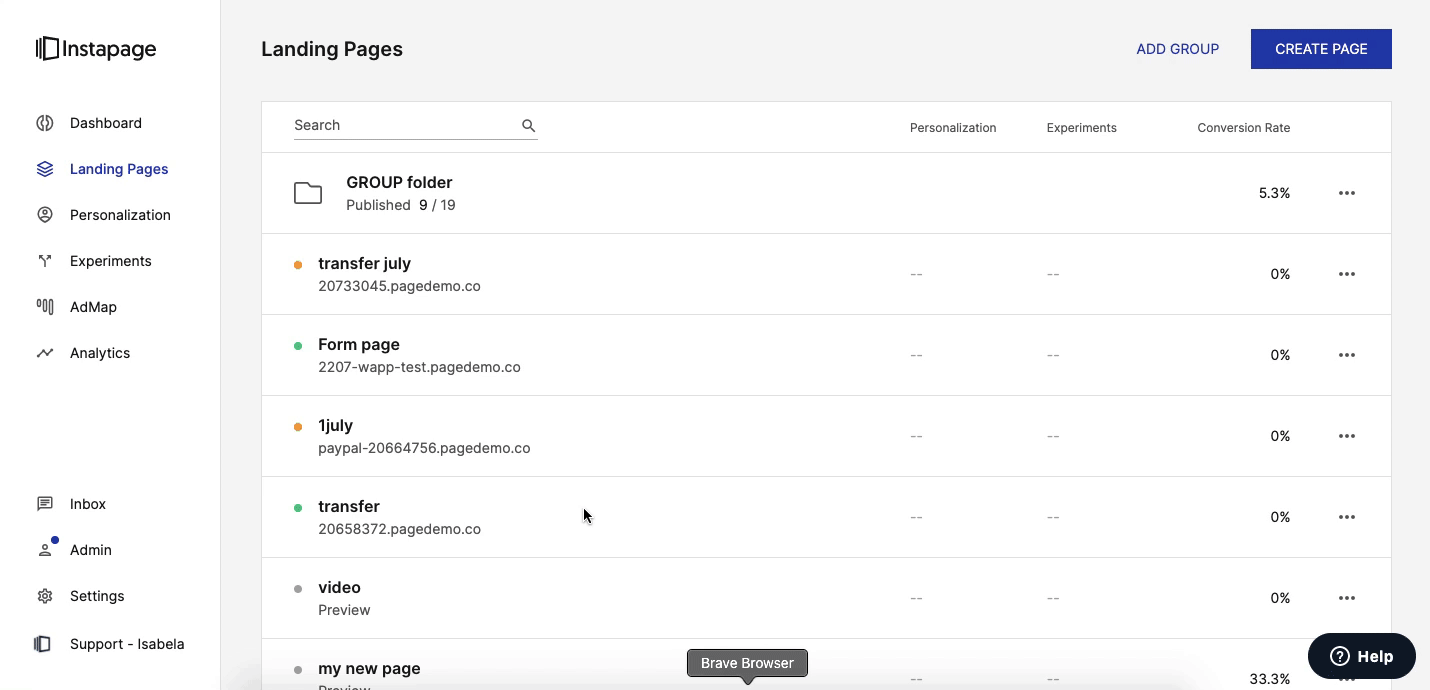Click the GROUP folder icon
1430x690 pixels.
tap(308, 193)
